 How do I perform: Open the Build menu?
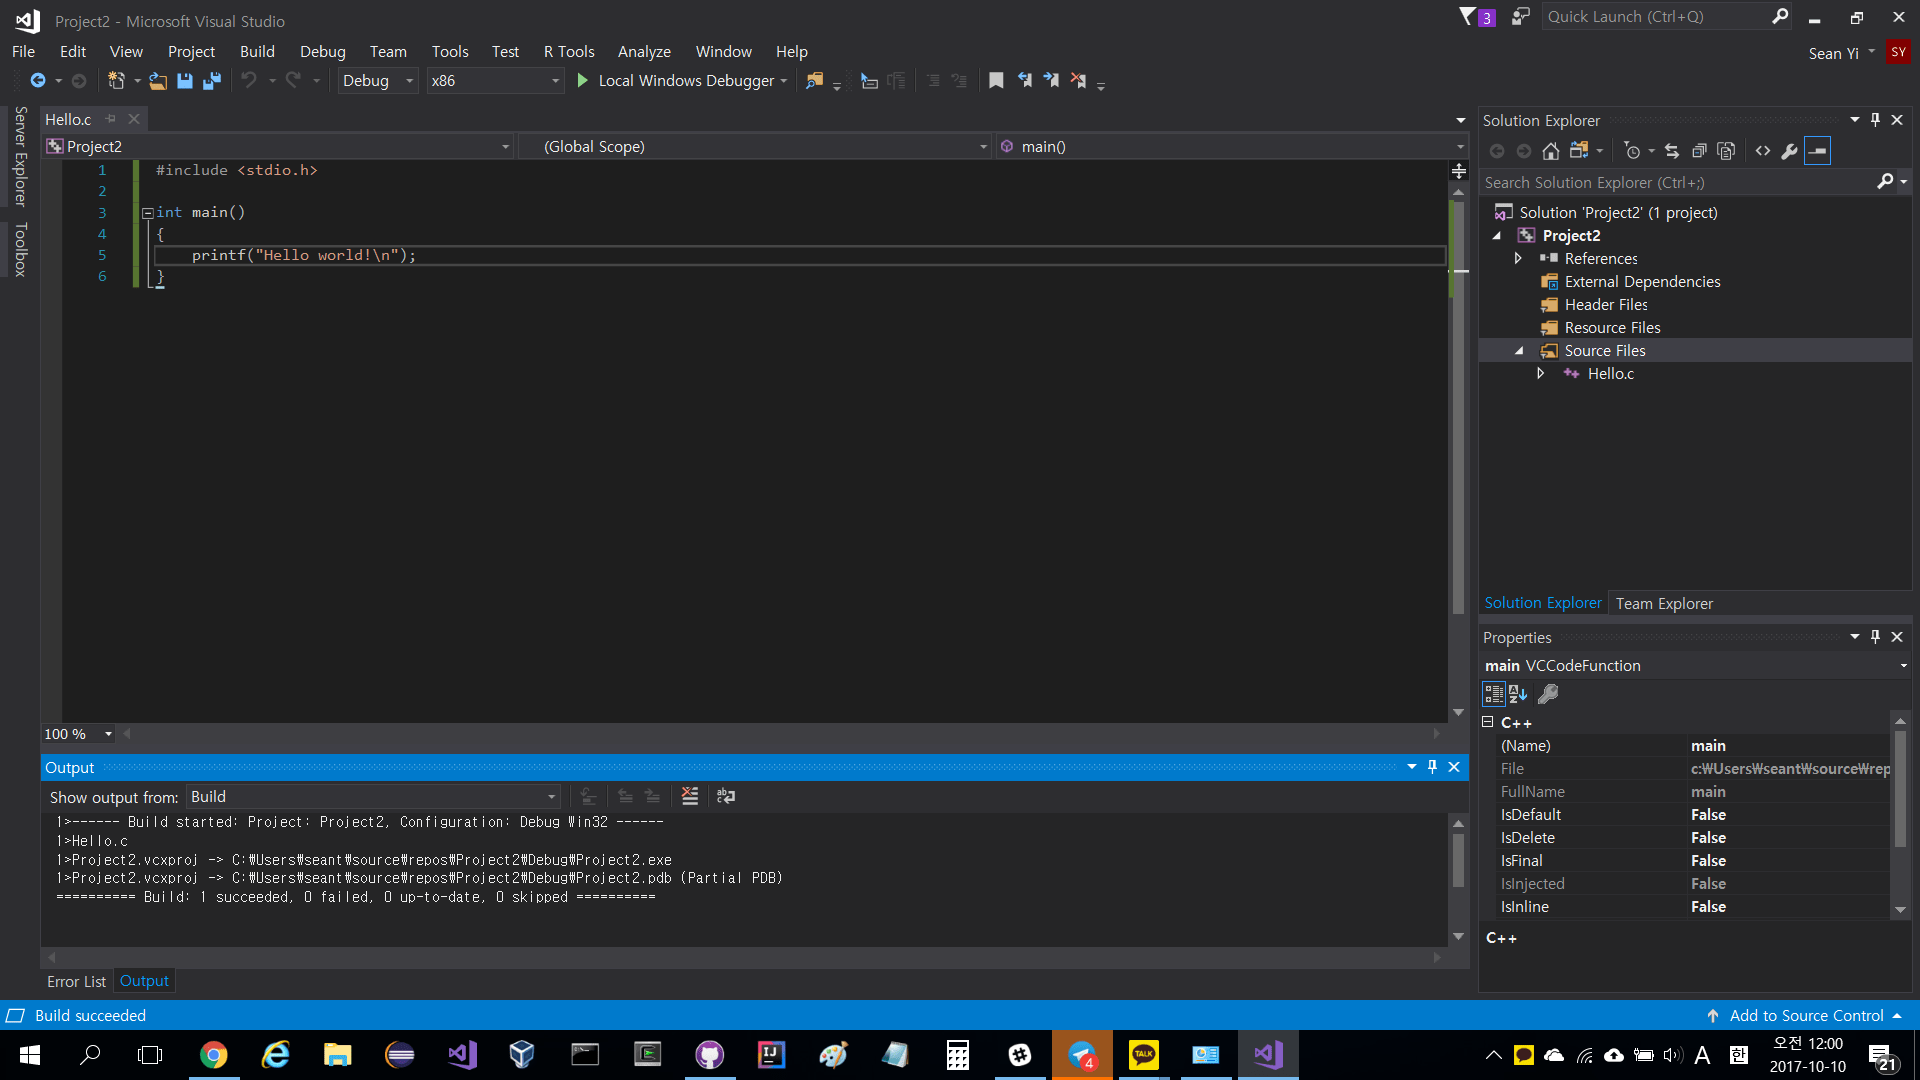pyautogui.click(x=256, y=52)
